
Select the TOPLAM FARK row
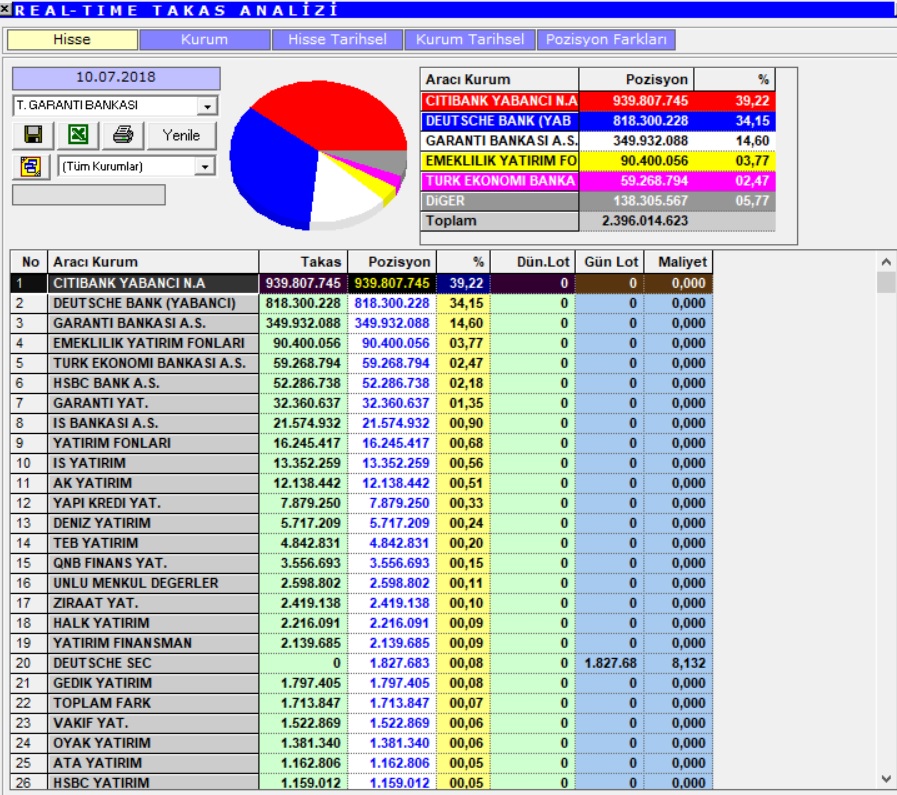362,703
